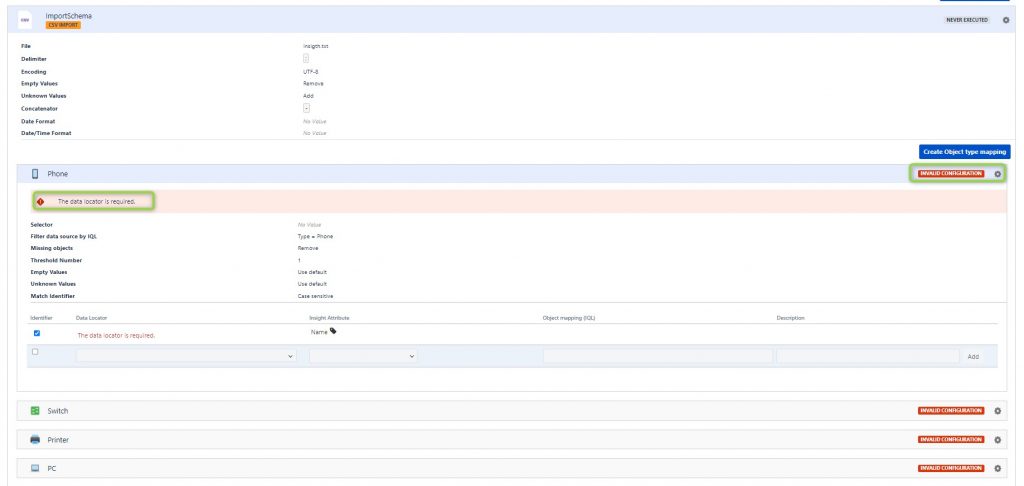The image size is (1024, 486).
Task: Focus the Object mapping (IQL) input field
Action: click(658, 356)
